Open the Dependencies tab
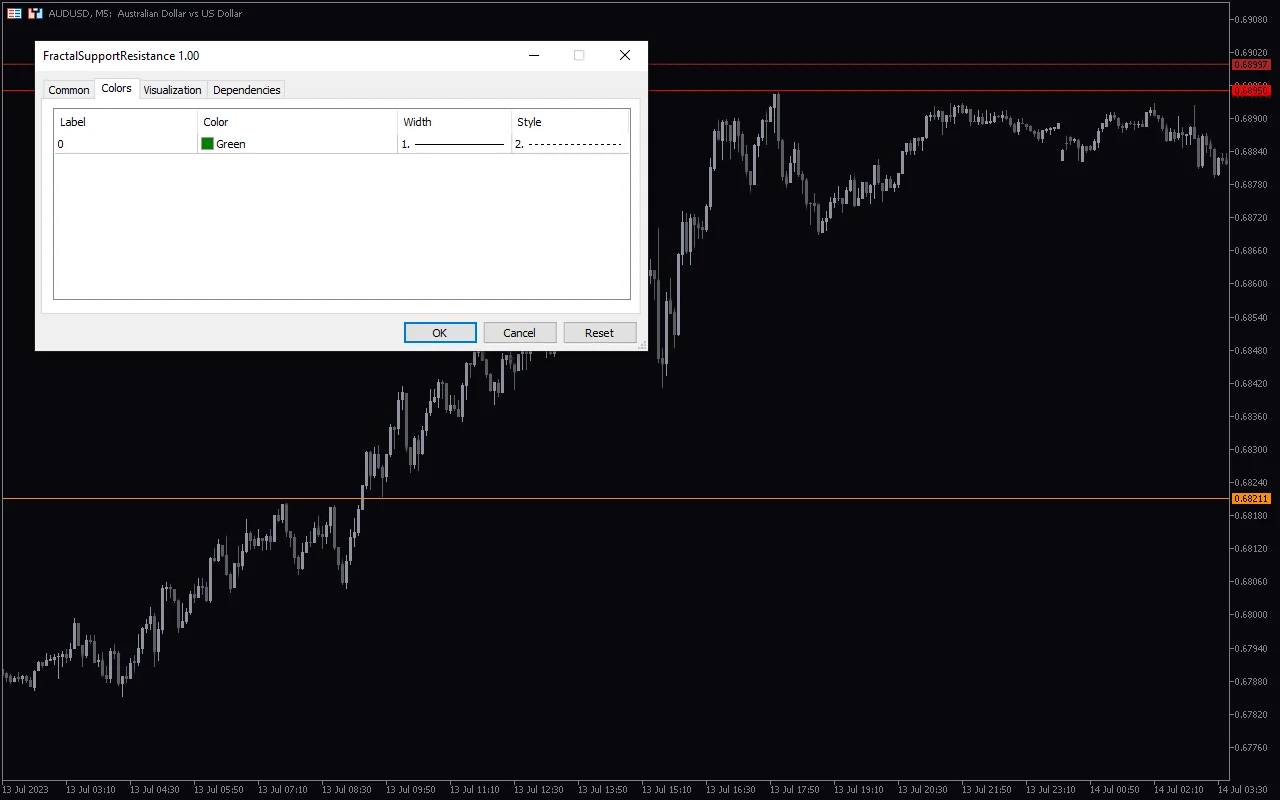The image size is (1280, 800). tap(246, 89)
